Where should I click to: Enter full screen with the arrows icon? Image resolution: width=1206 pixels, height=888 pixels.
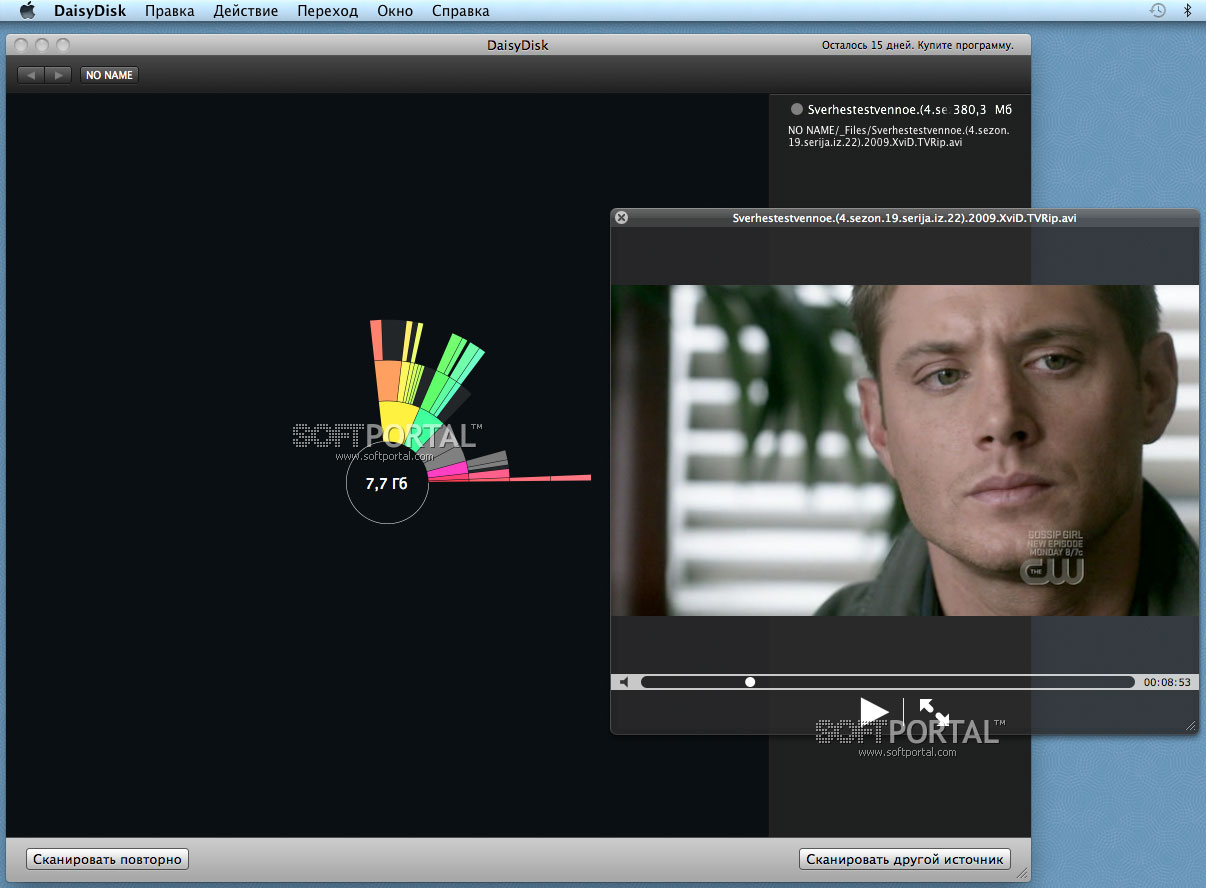pyautogui.click(x=934, y=712)
